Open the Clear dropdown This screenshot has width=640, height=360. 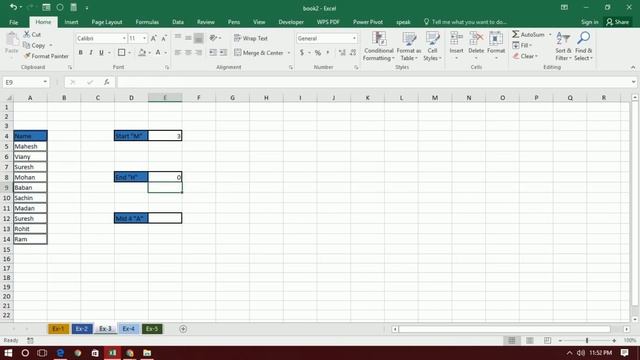coord(525,56)
